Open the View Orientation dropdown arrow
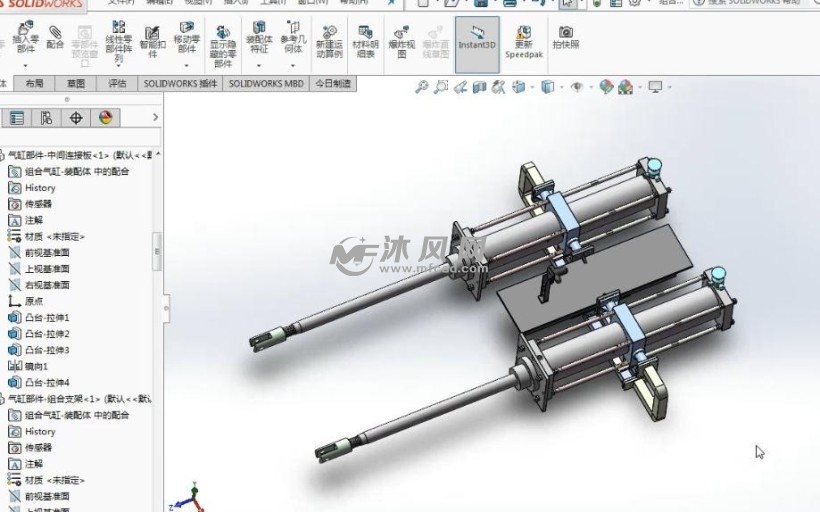 [x=532, y=87]
